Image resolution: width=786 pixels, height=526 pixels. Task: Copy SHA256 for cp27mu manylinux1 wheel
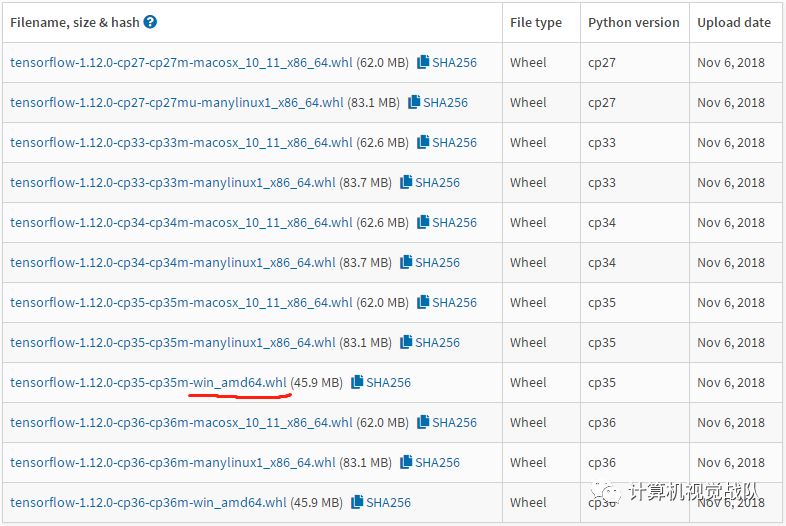tap(438, 102)
